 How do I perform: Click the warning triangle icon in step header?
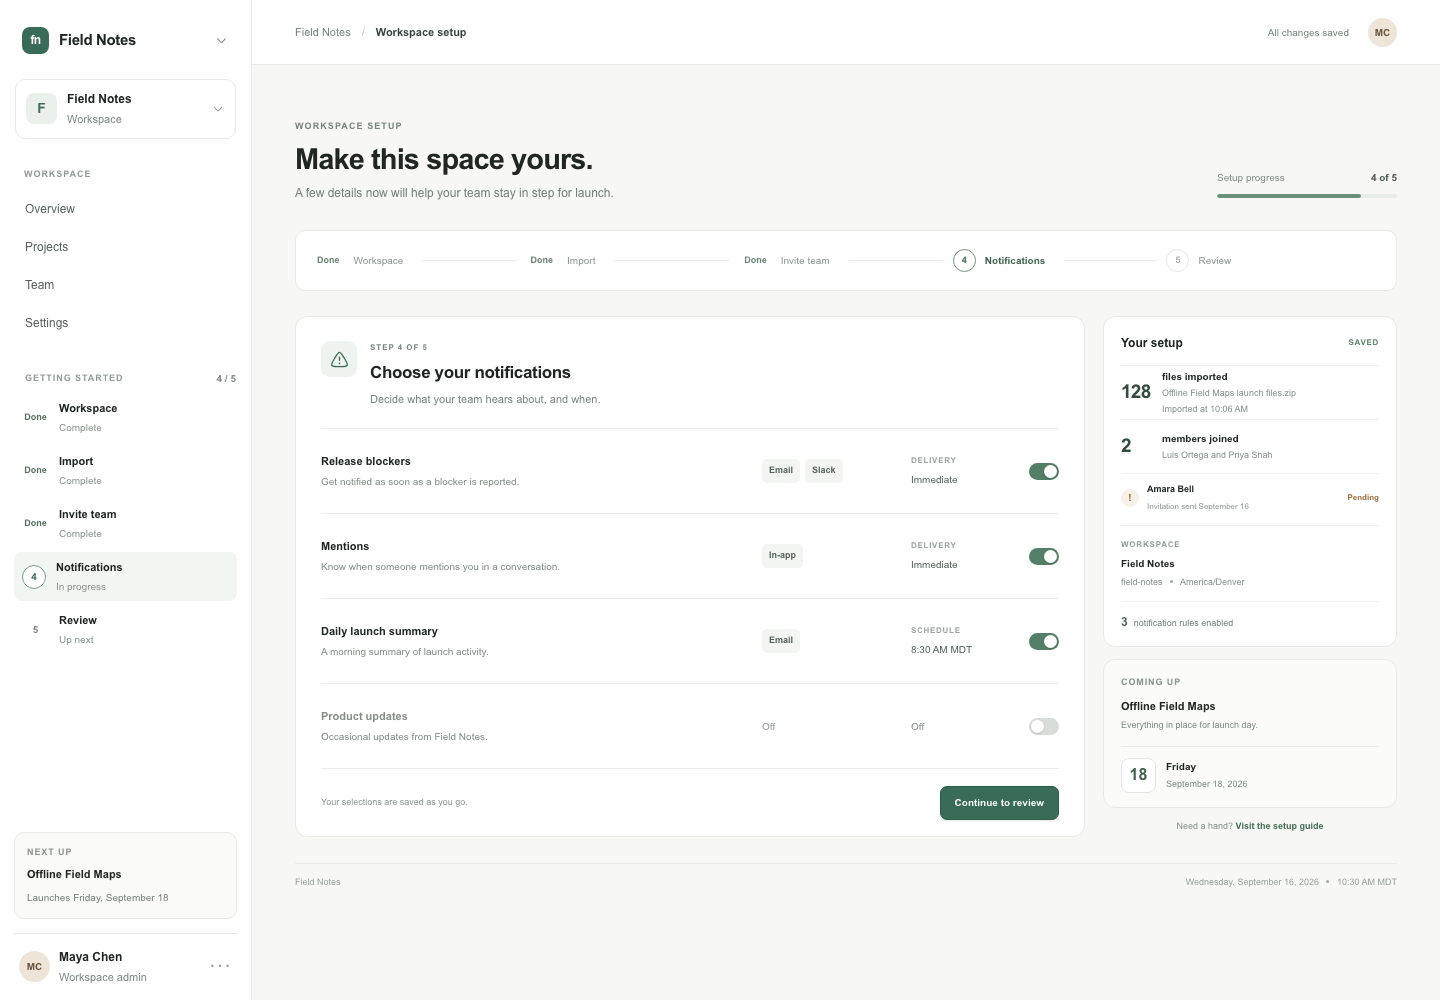point(339,359)
